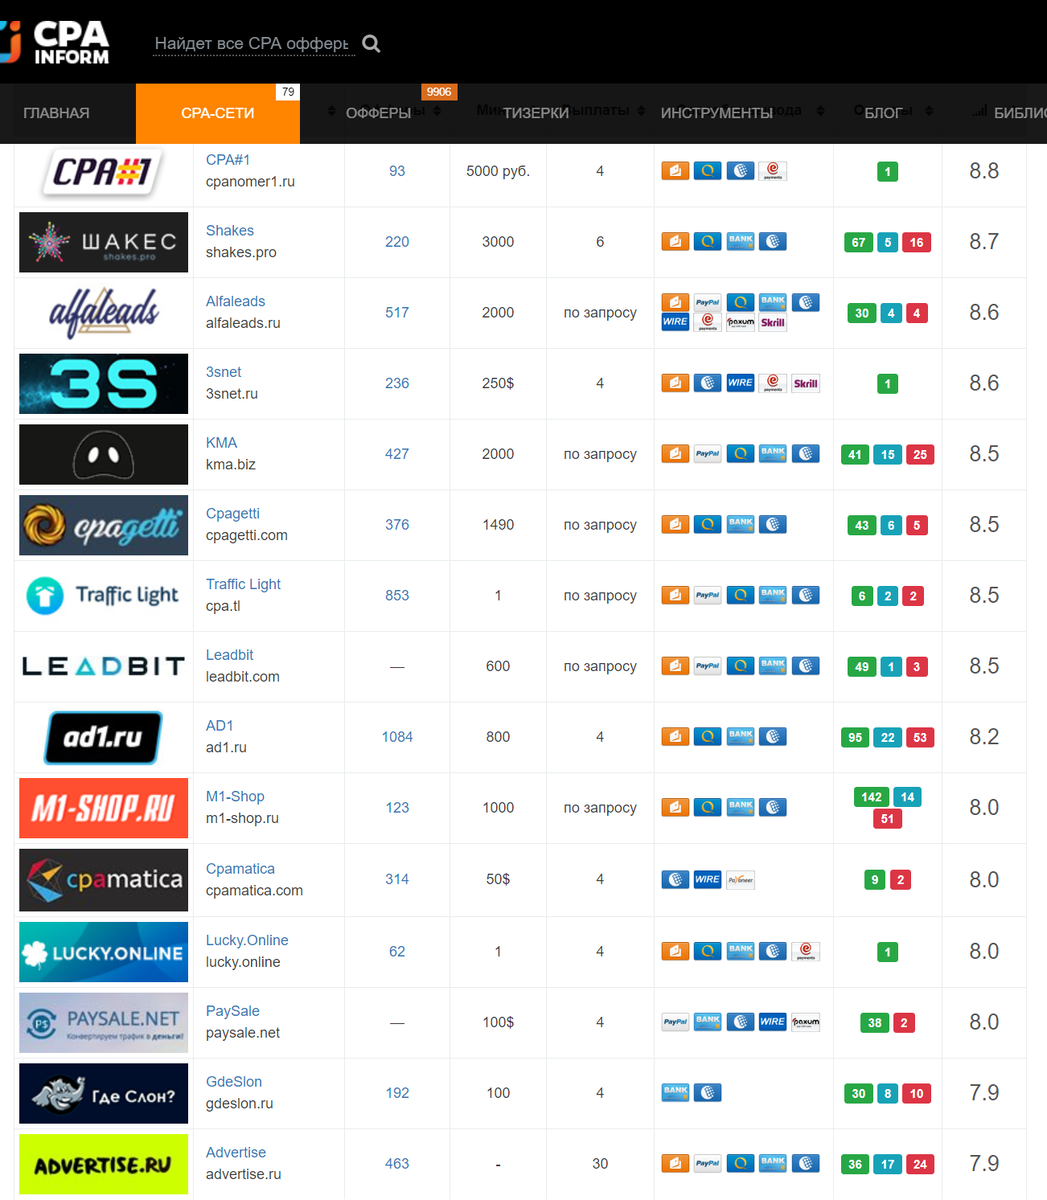1047x1200 pixels.
Task: Click '250$' minimum in 3snet row
Action: coord(498,383)
